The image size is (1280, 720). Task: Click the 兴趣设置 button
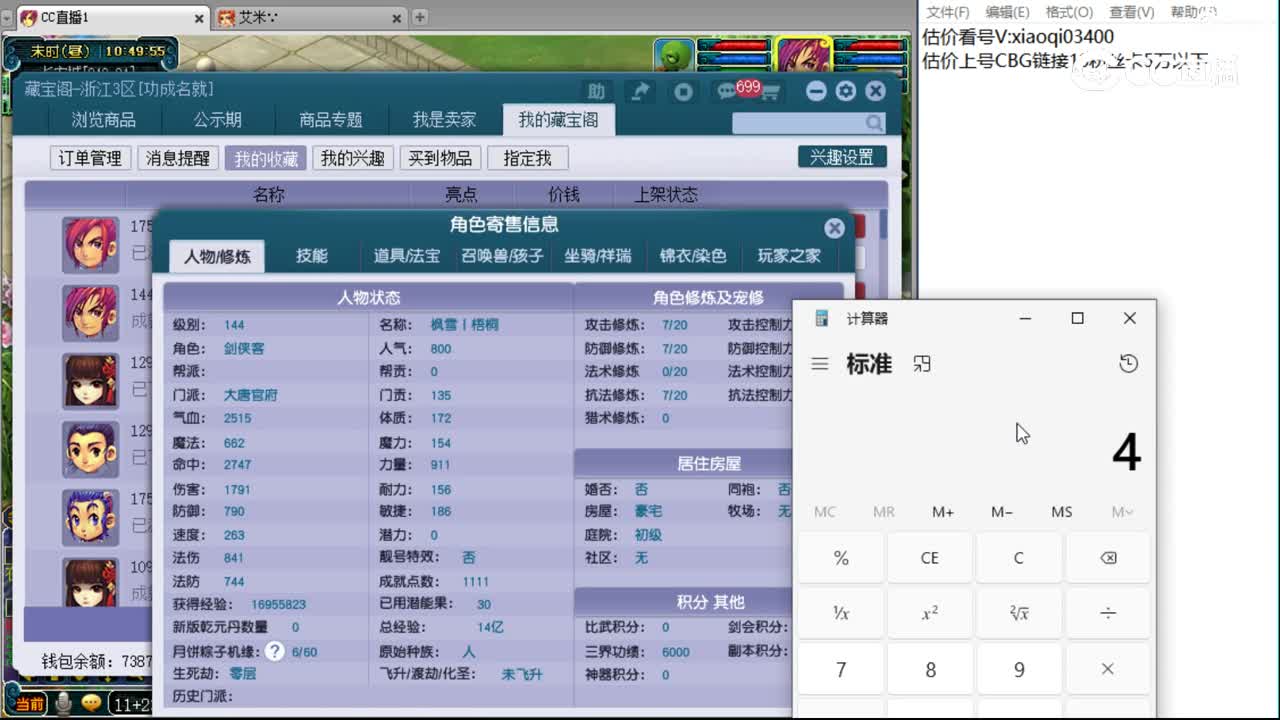[841, 157]
